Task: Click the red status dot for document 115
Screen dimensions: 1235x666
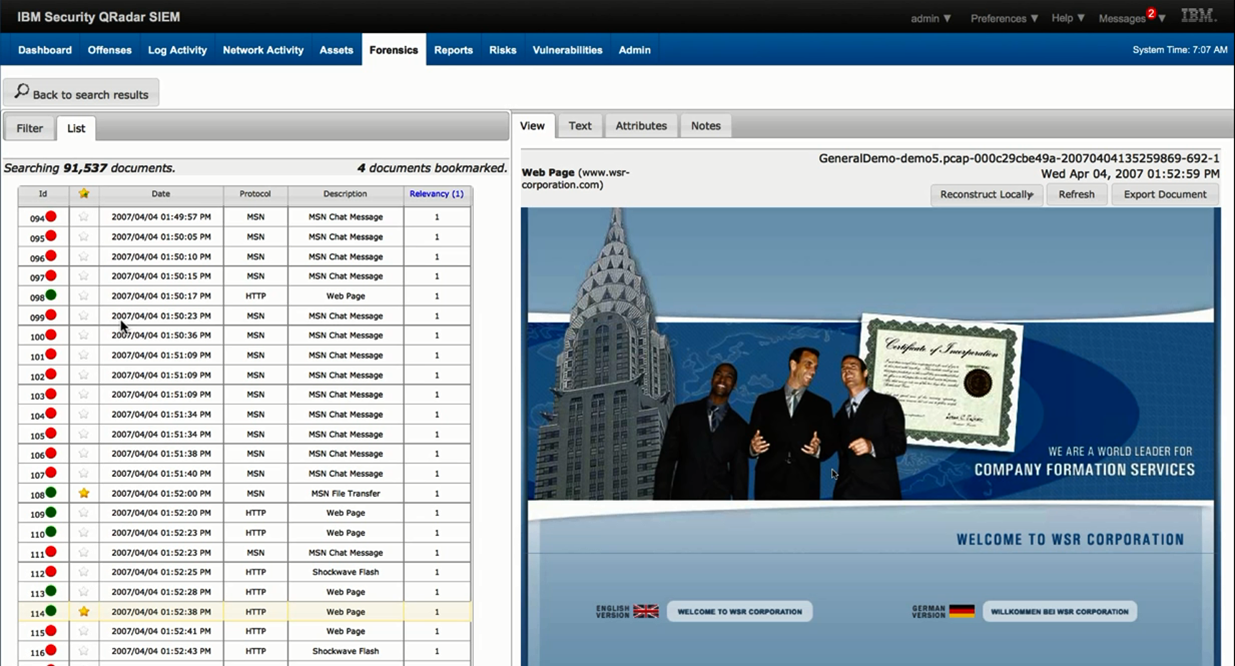Action: (x=51, y=631)
